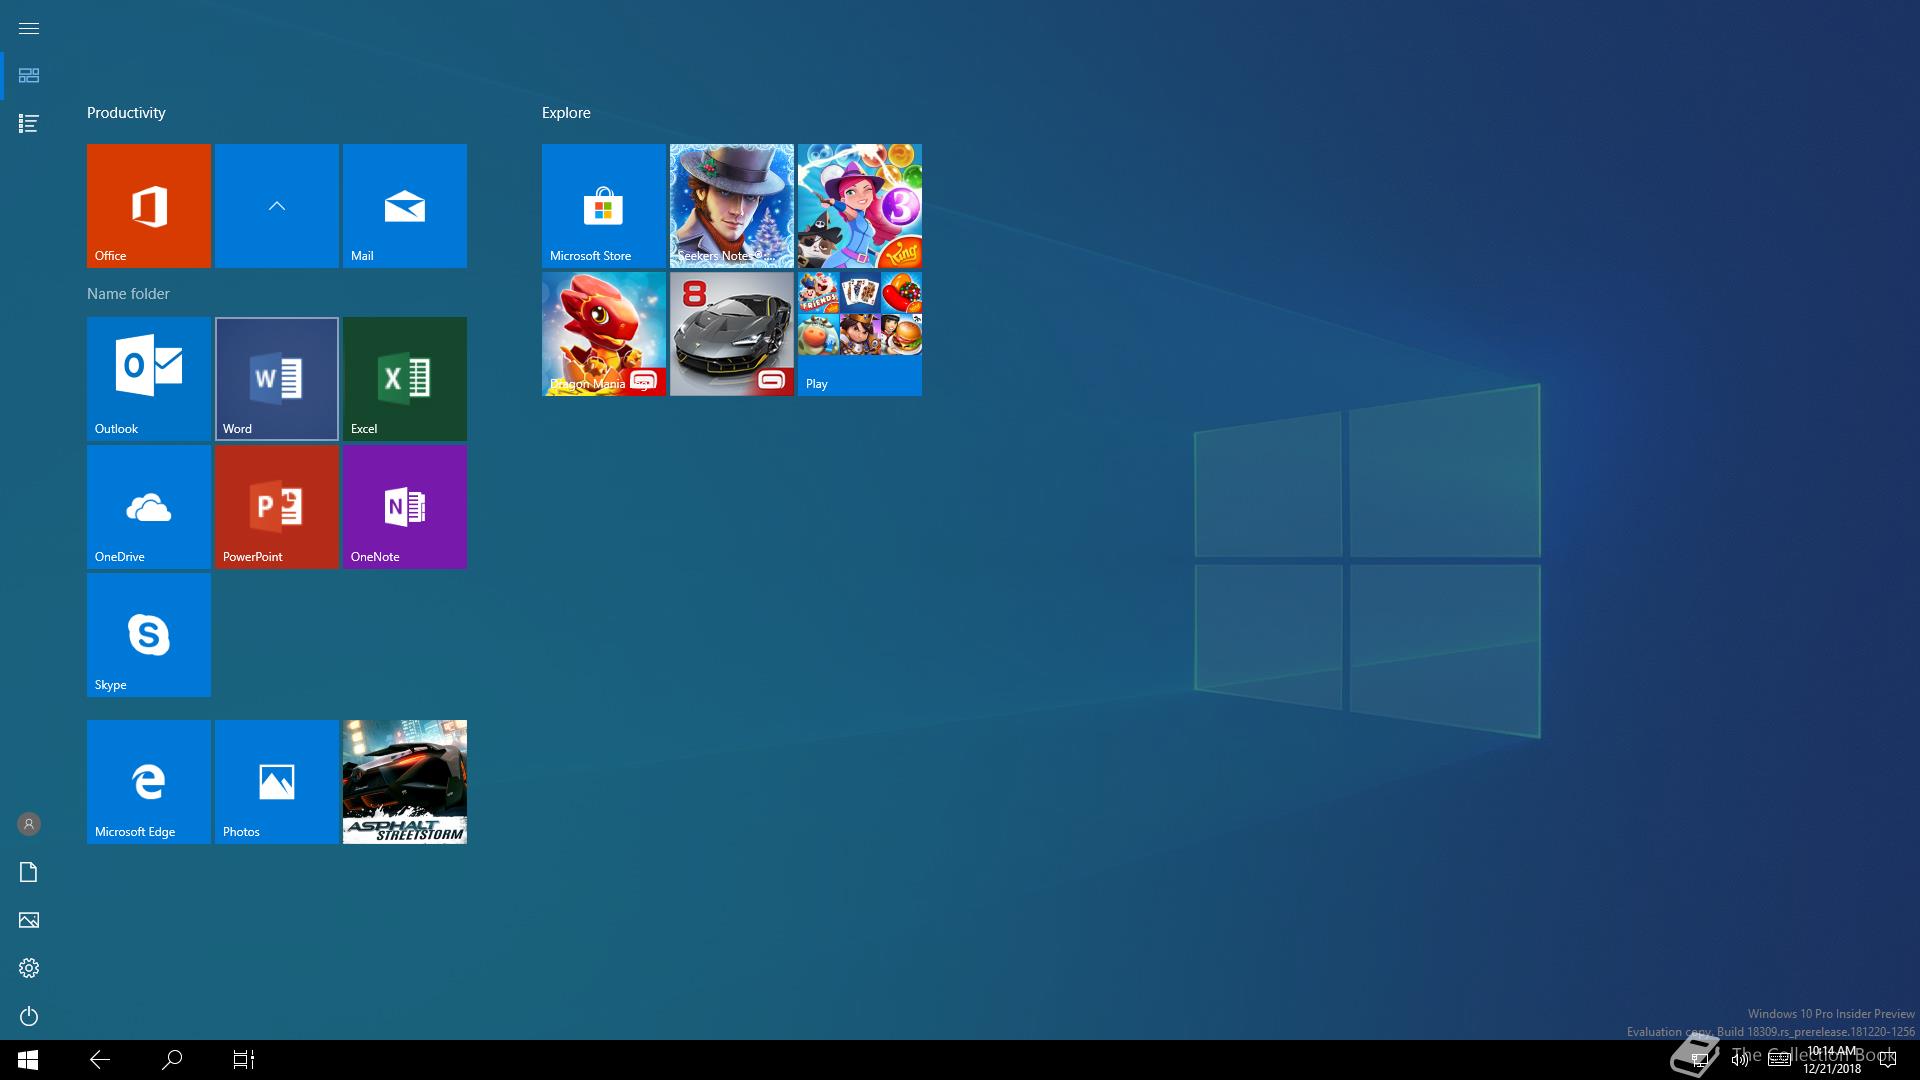The image size is (1920, 1080).
Task: Open Settings gear in sidebar
Action: [29, 968]
